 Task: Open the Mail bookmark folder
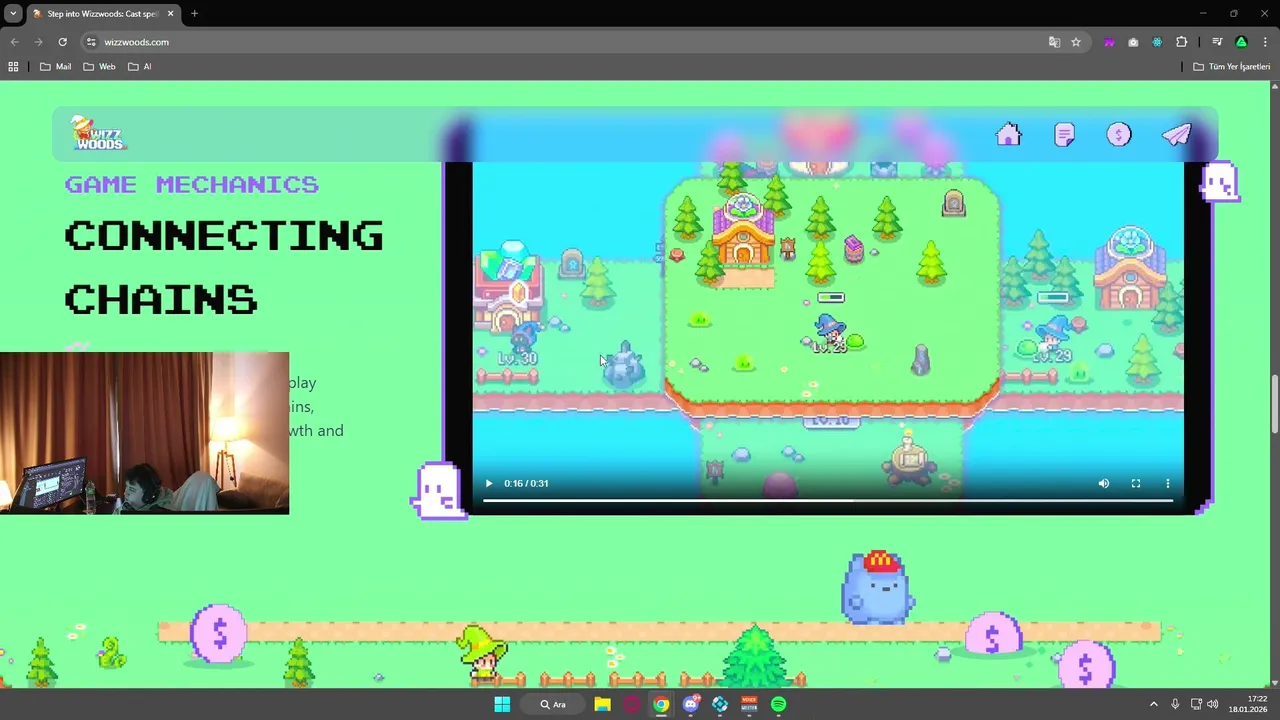pyautogui.click(x=55, y=66)
